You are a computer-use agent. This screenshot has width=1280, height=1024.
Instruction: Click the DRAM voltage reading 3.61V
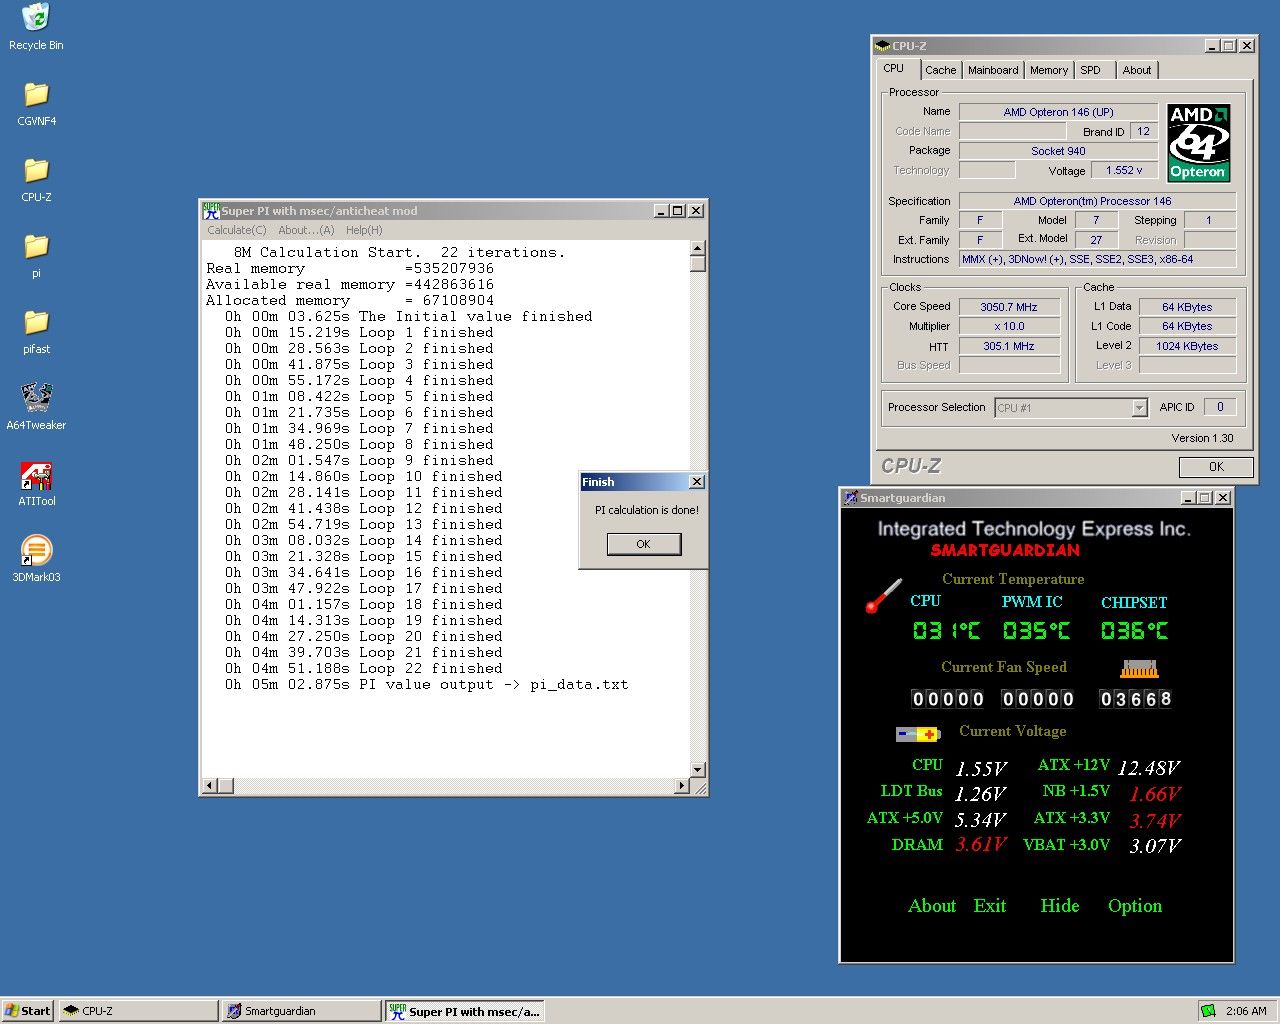[x=980, y=845]
